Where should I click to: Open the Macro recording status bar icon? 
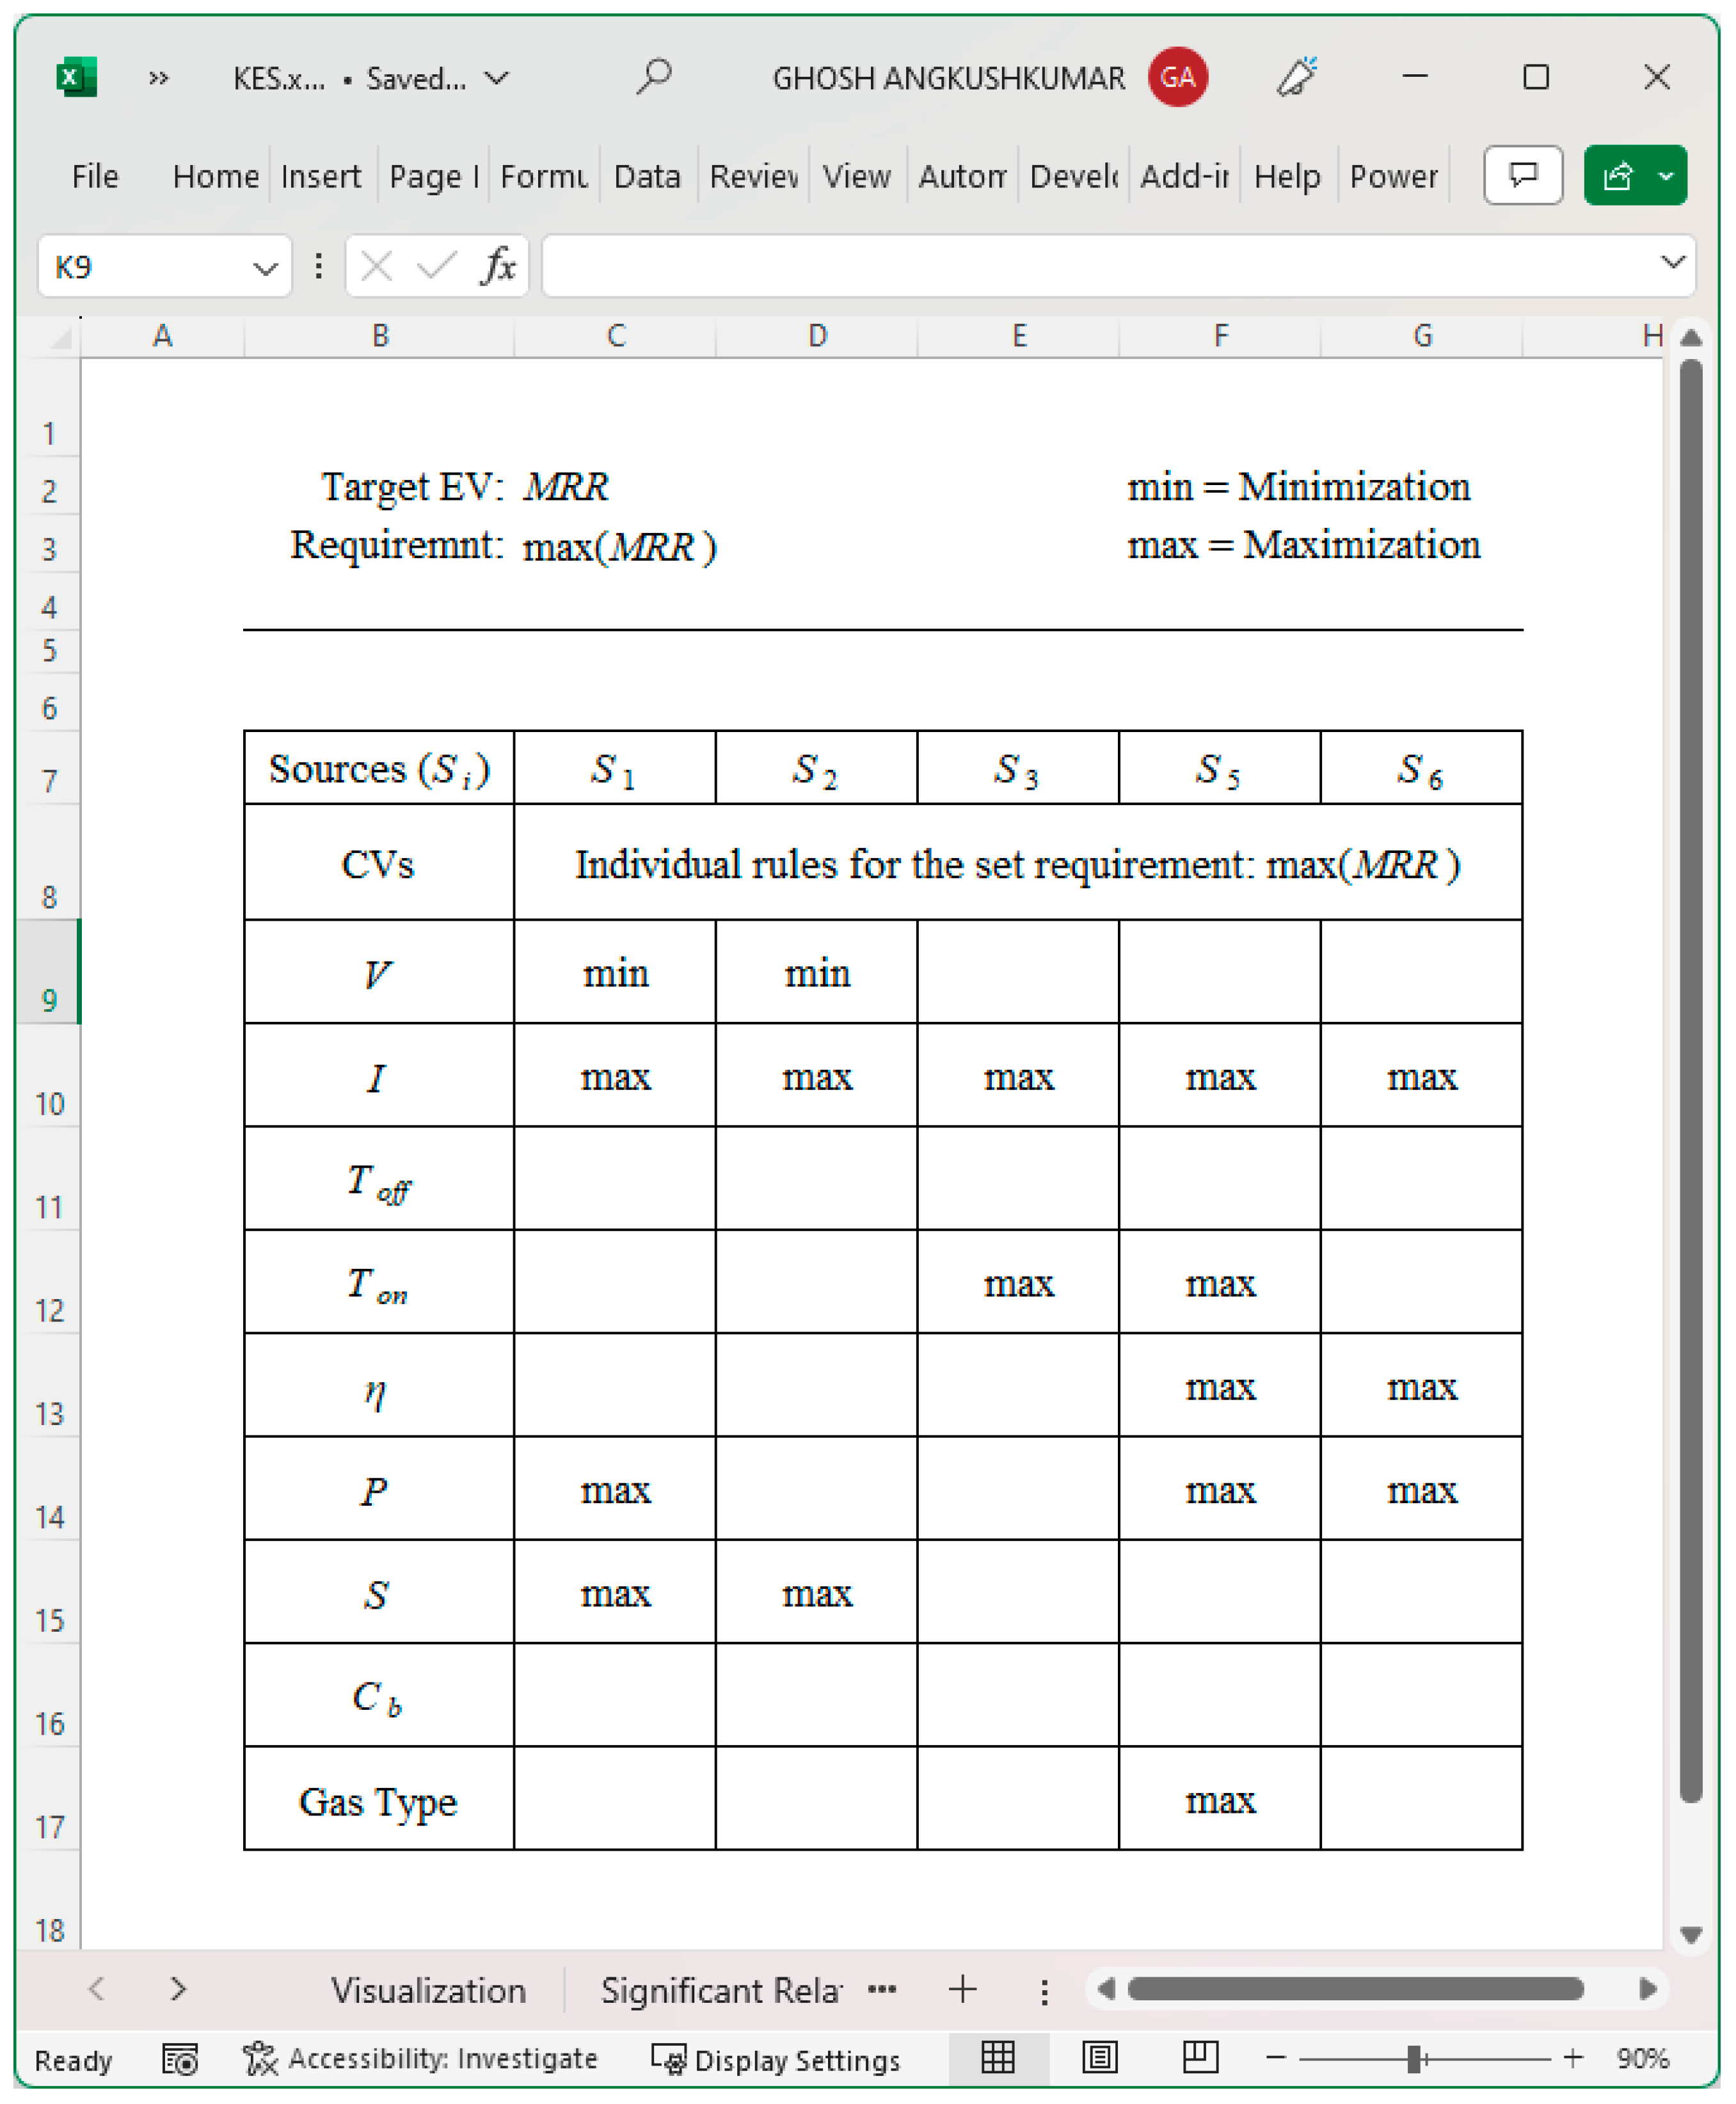[180, 2059]
